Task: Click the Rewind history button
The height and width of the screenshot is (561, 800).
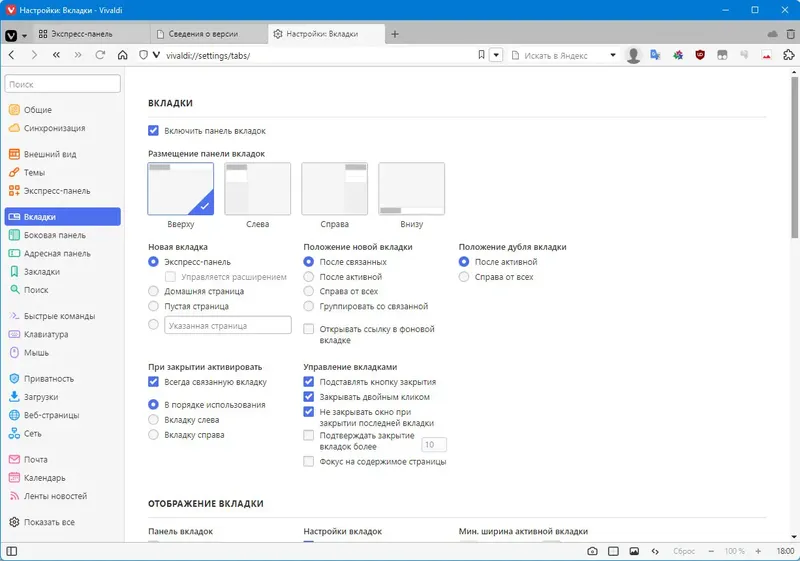Action: [x=56, y=55]
